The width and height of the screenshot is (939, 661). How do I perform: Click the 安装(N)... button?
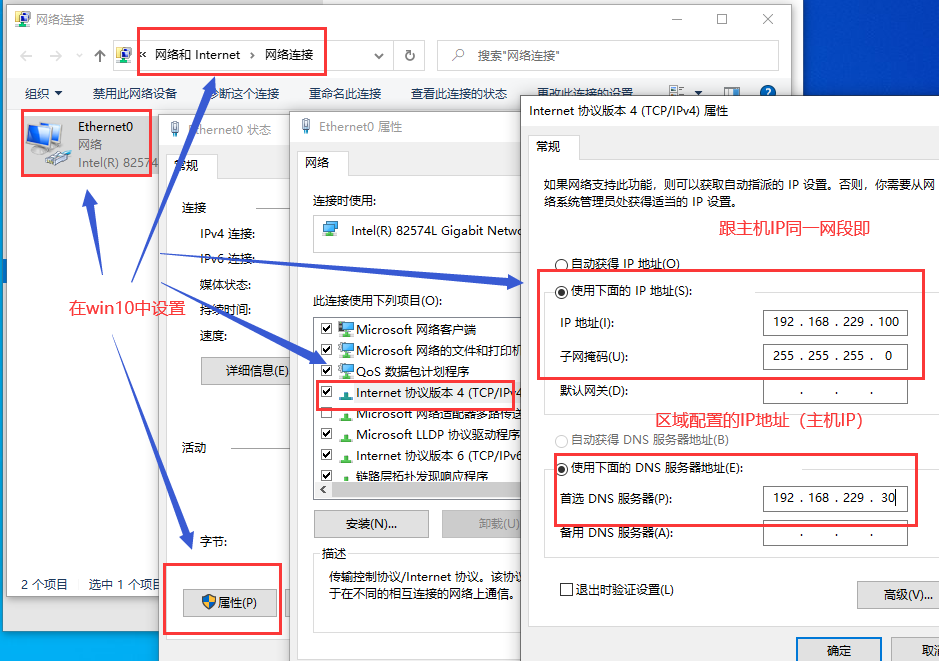point(371,524)
